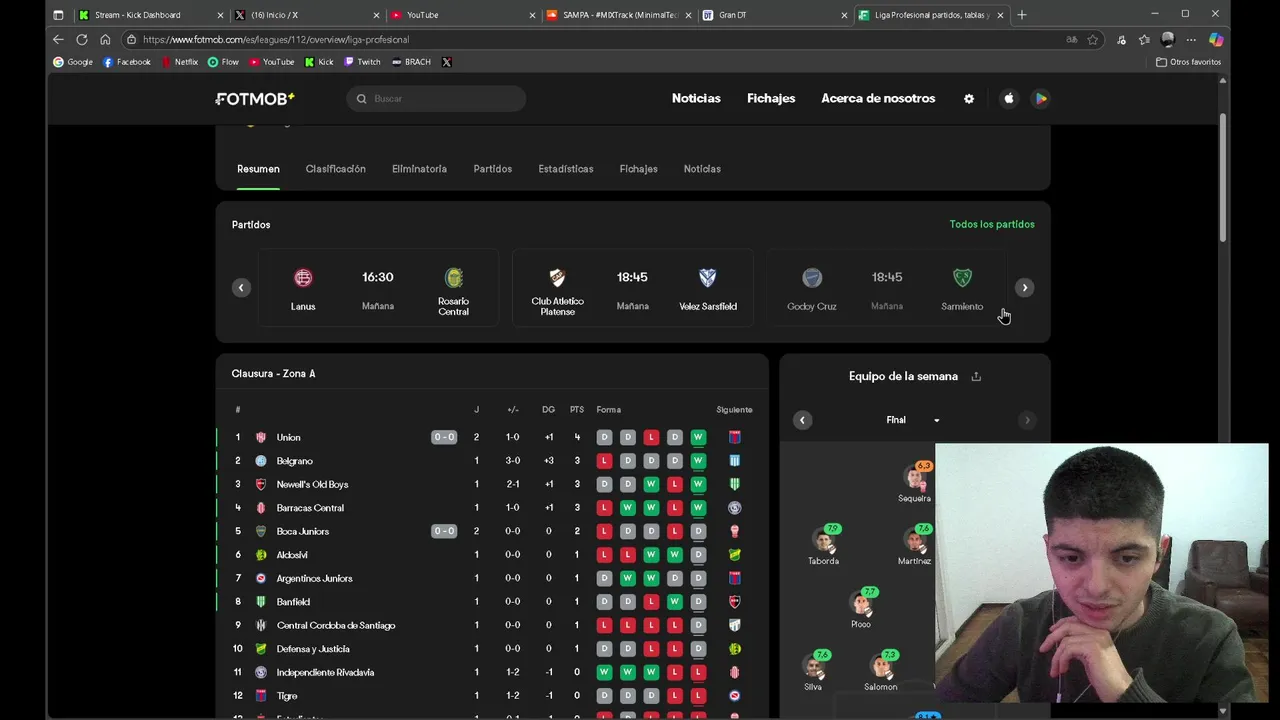This screenshot has width=1280, height=720.
Task: Click the green W form badge for Belgrano
Action: (698, 461)
